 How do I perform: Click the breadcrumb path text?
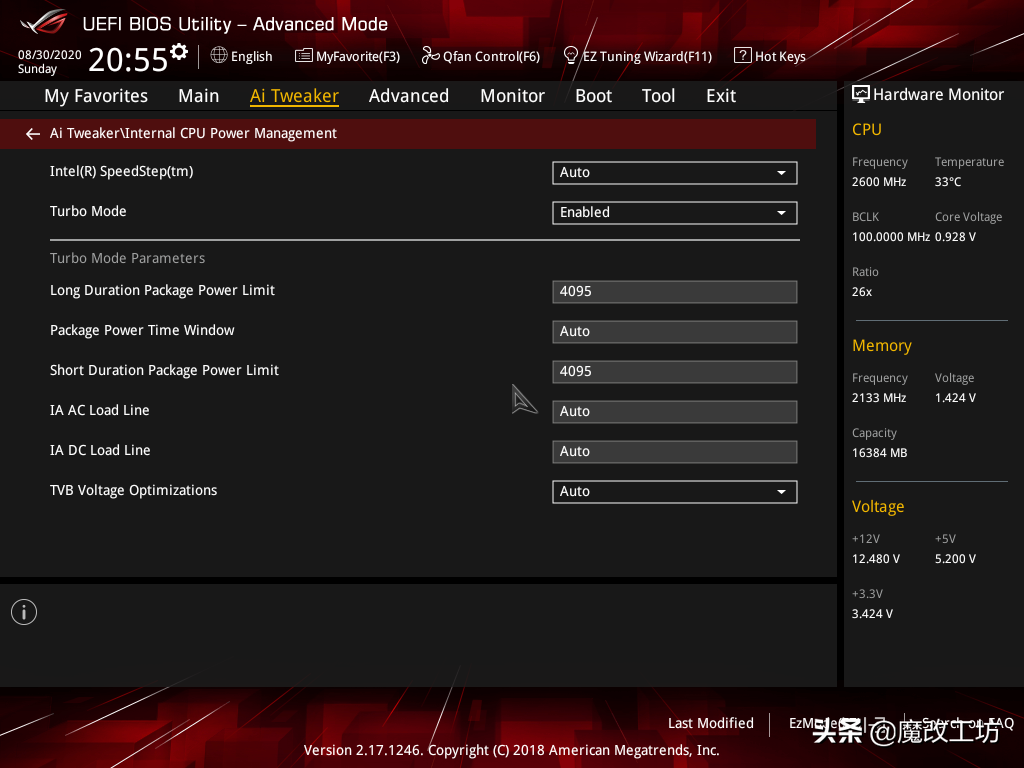tap(193, 133)
